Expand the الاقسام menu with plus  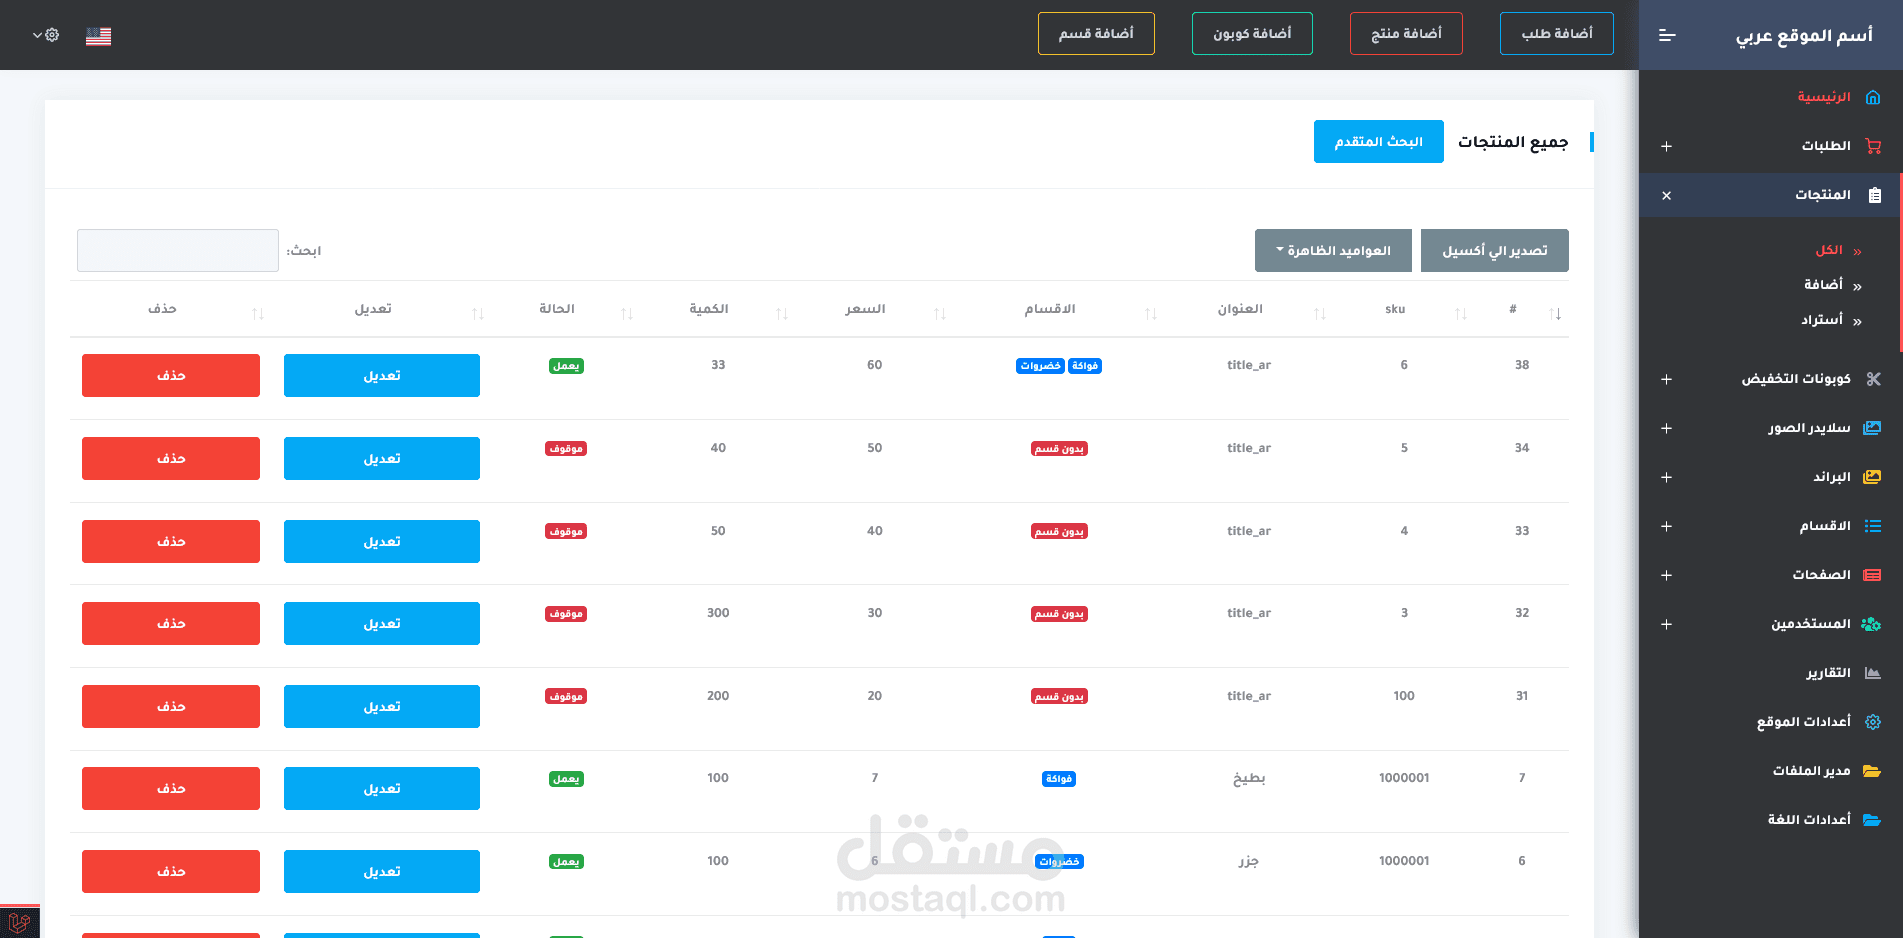[1666, 526]
